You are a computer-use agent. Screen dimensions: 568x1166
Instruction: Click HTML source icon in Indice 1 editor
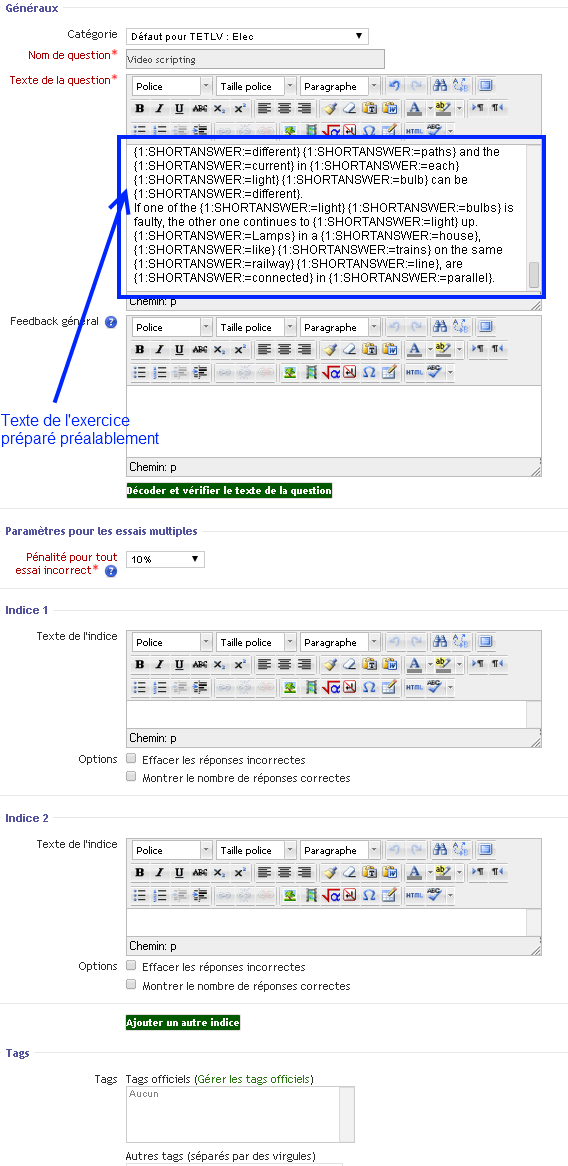pos(413,688)
